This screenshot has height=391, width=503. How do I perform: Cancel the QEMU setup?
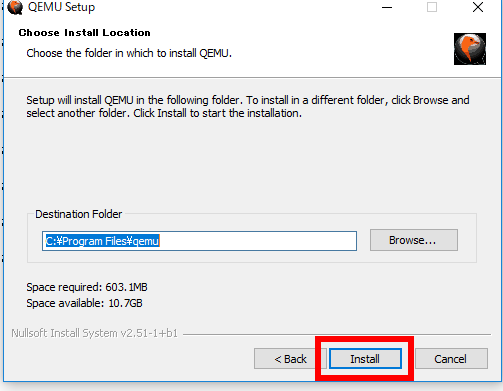tap(450, 359)
